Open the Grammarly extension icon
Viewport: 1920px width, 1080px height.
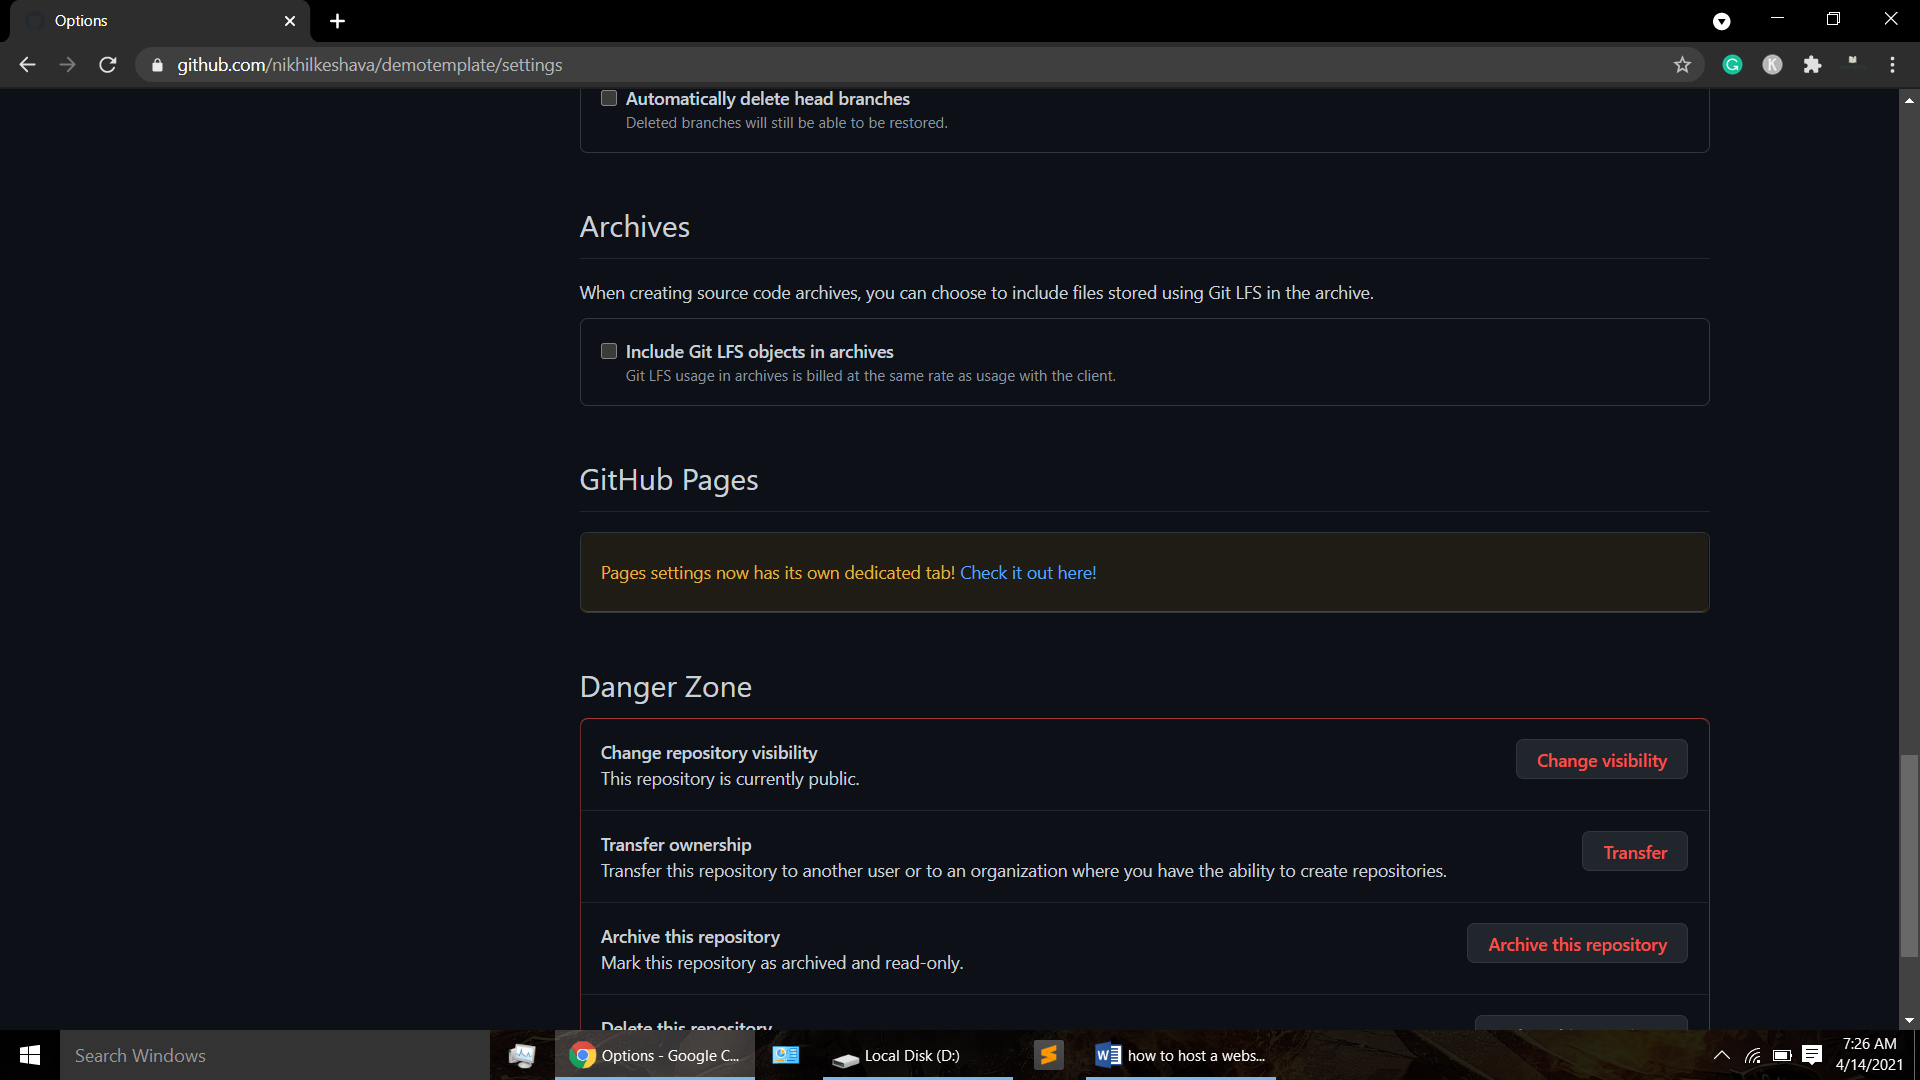[x=1732, y=65]
